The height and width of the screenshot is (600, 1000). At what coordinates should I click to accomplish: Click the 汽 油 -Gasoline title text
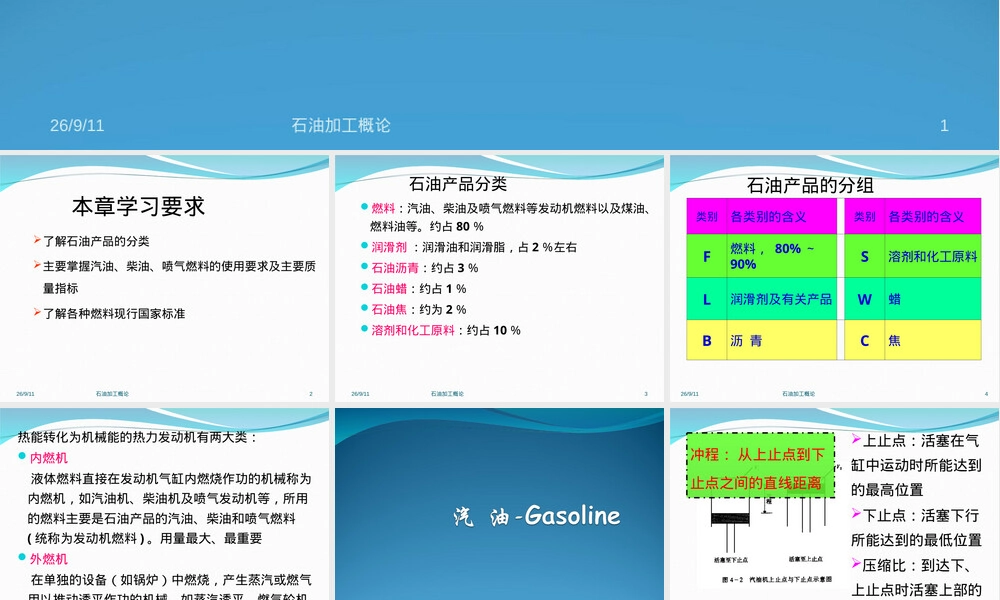(x=536, y=515)
